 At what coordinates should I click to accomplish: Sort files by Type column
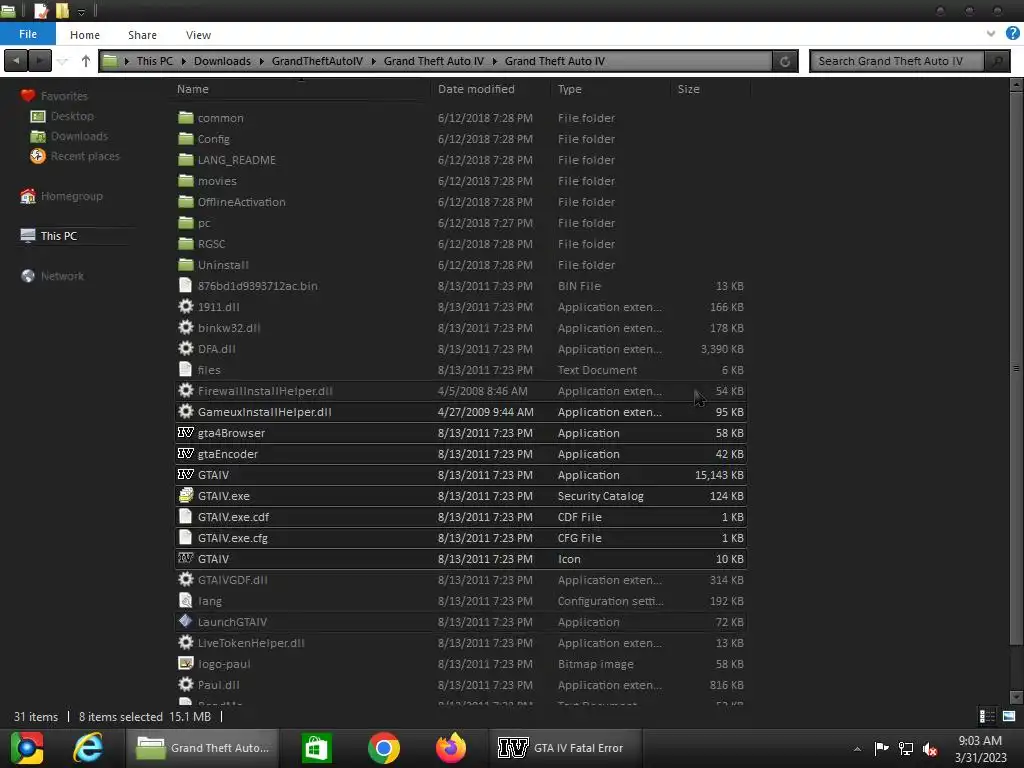569,89
